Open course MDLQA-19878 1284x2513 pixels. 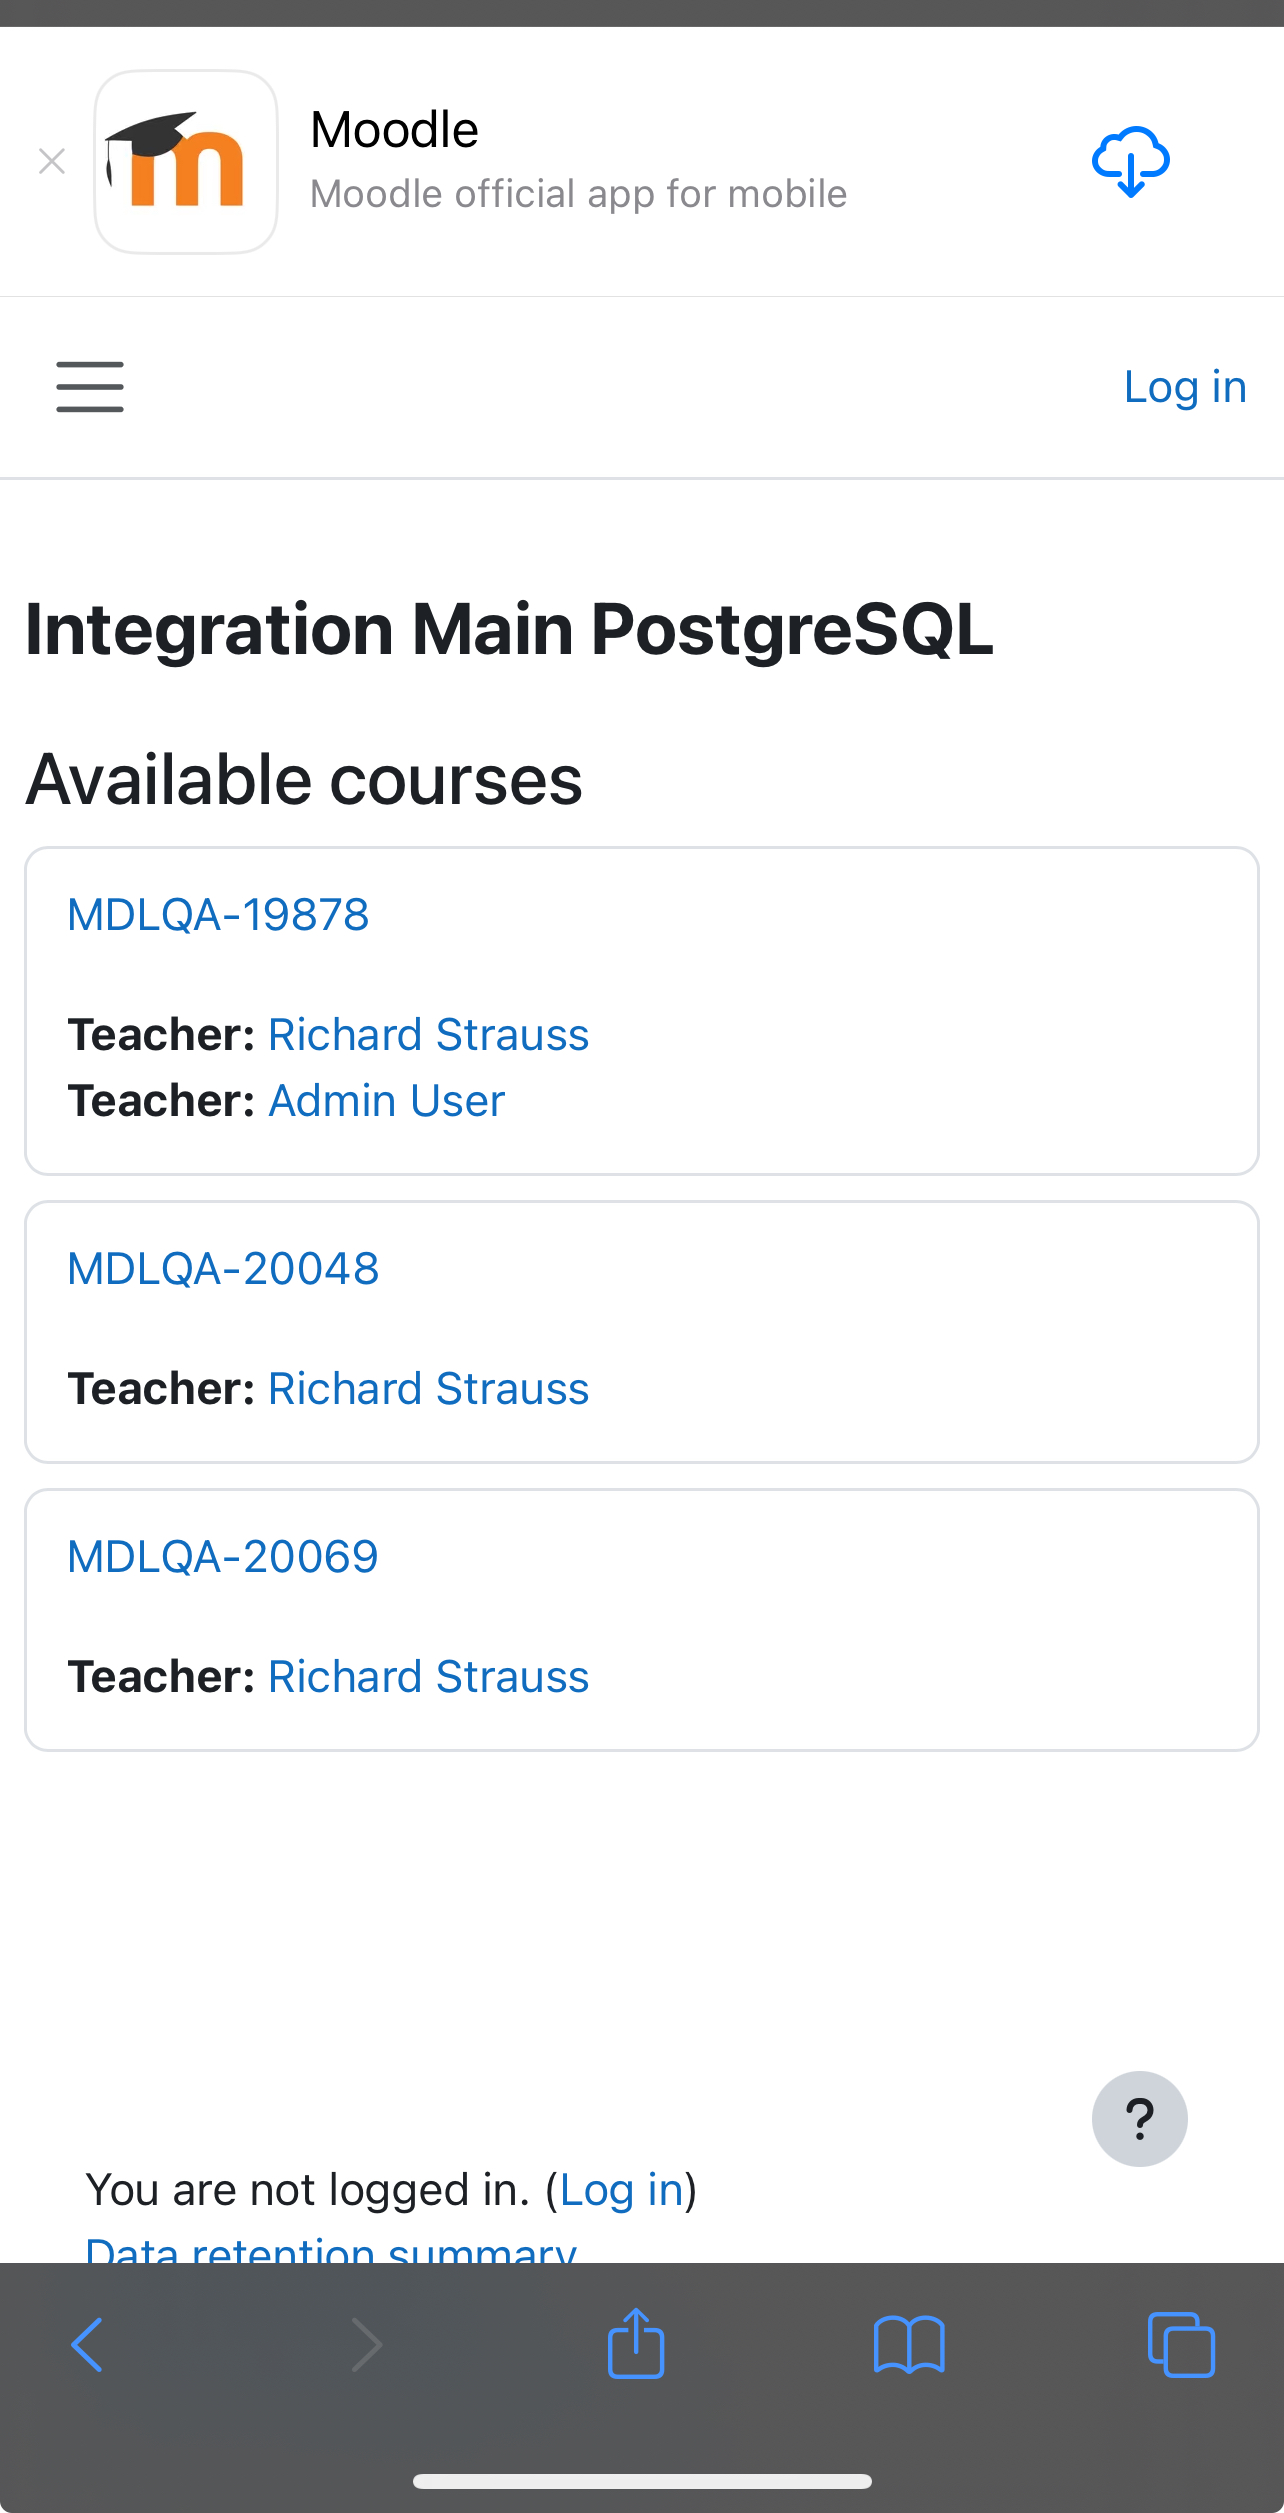[218, 915]
